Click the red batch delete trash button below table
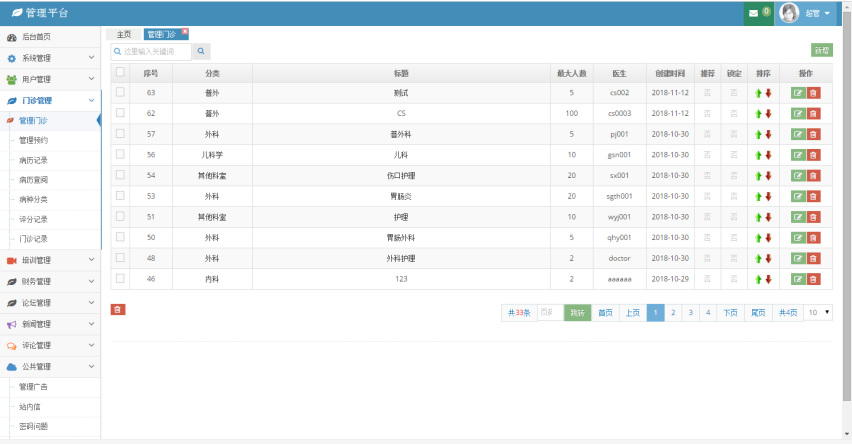Screen dimensions: 852x445 click(x=118, y=310)
